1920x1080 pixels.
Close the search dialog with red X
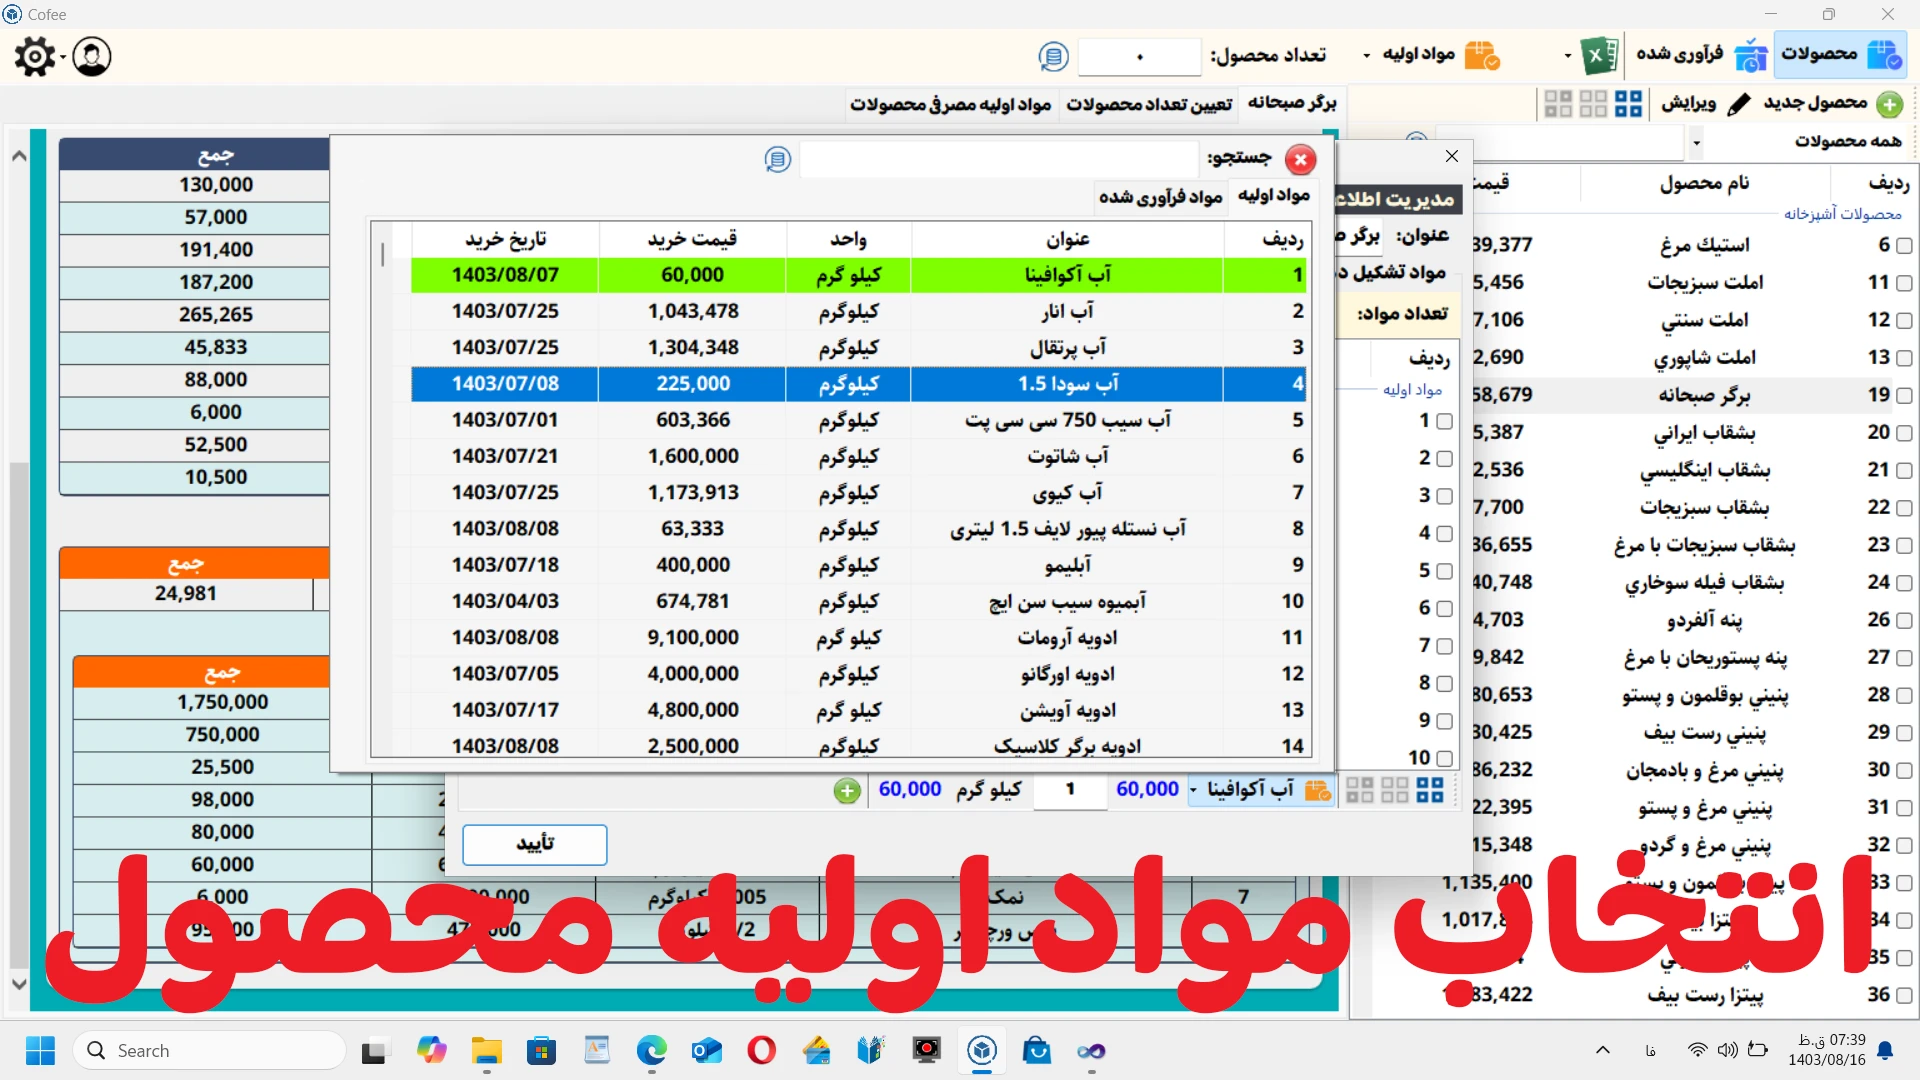[x=1300, y=160]
